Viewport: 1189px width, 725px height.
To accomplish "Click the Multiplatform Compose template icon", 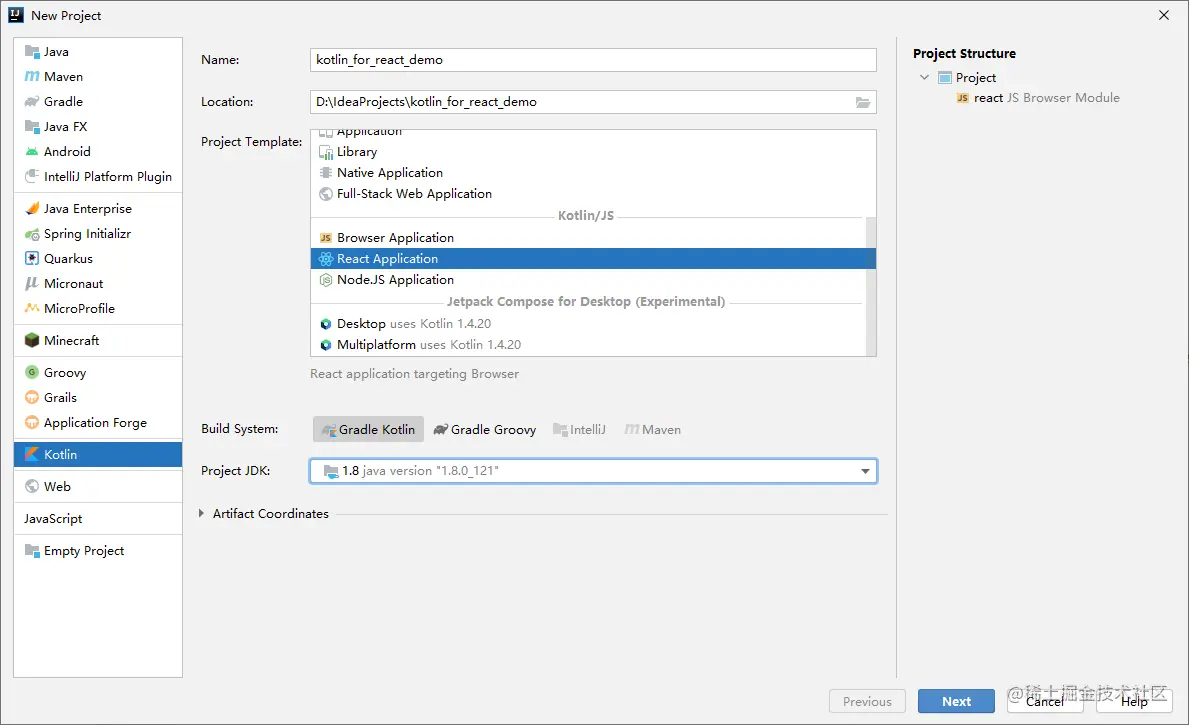I will [326, 345].
